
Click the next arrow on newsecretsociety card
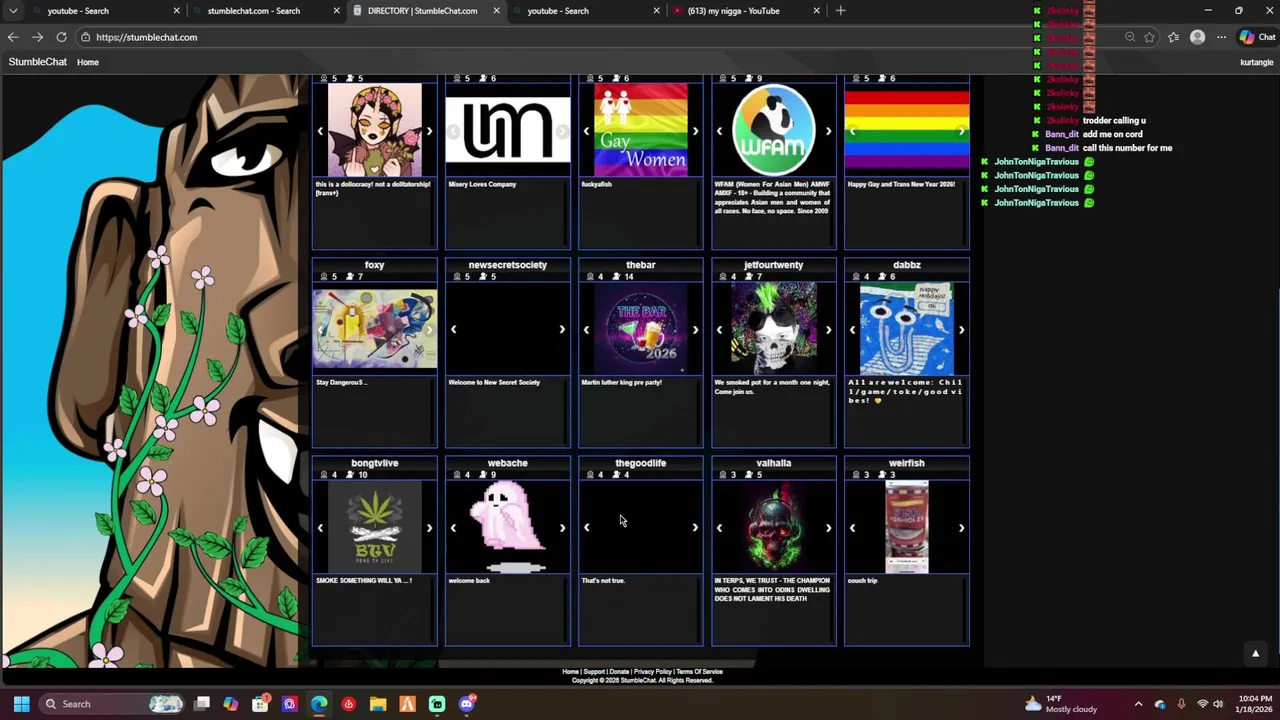pos(562,329)
